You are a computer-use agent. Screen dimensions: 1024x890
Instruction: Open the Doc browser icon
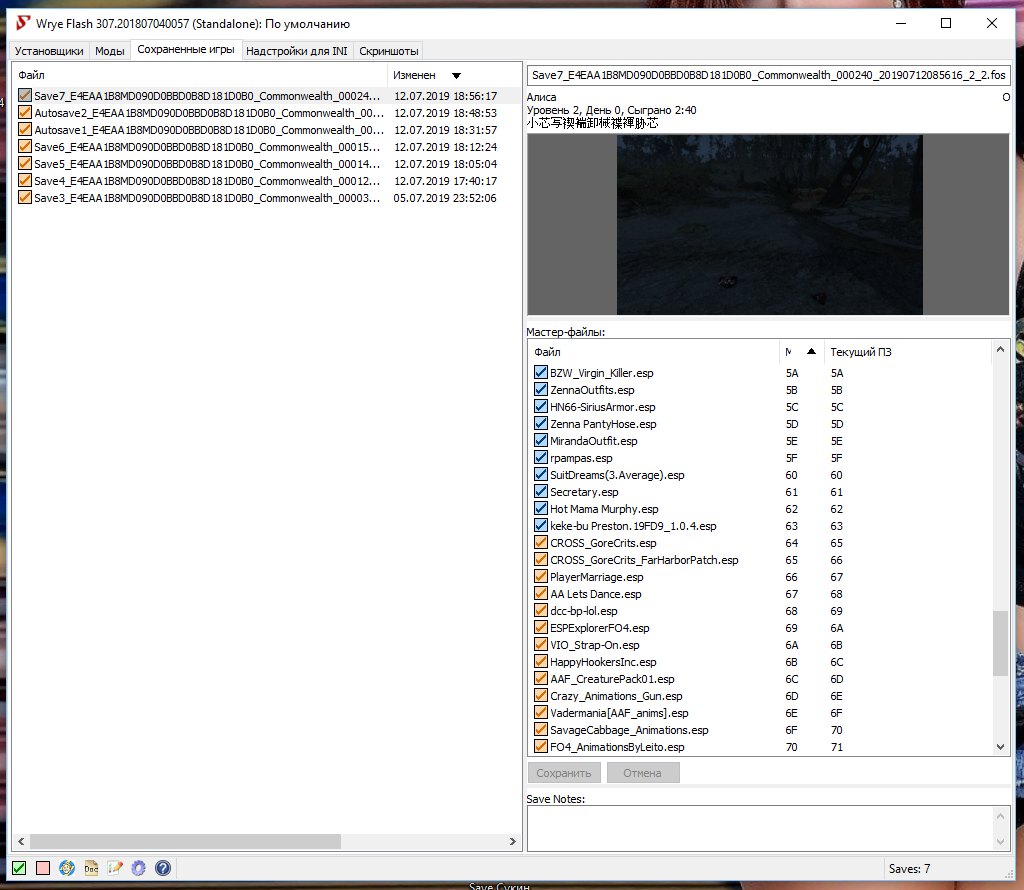click(x=91, y=868)
